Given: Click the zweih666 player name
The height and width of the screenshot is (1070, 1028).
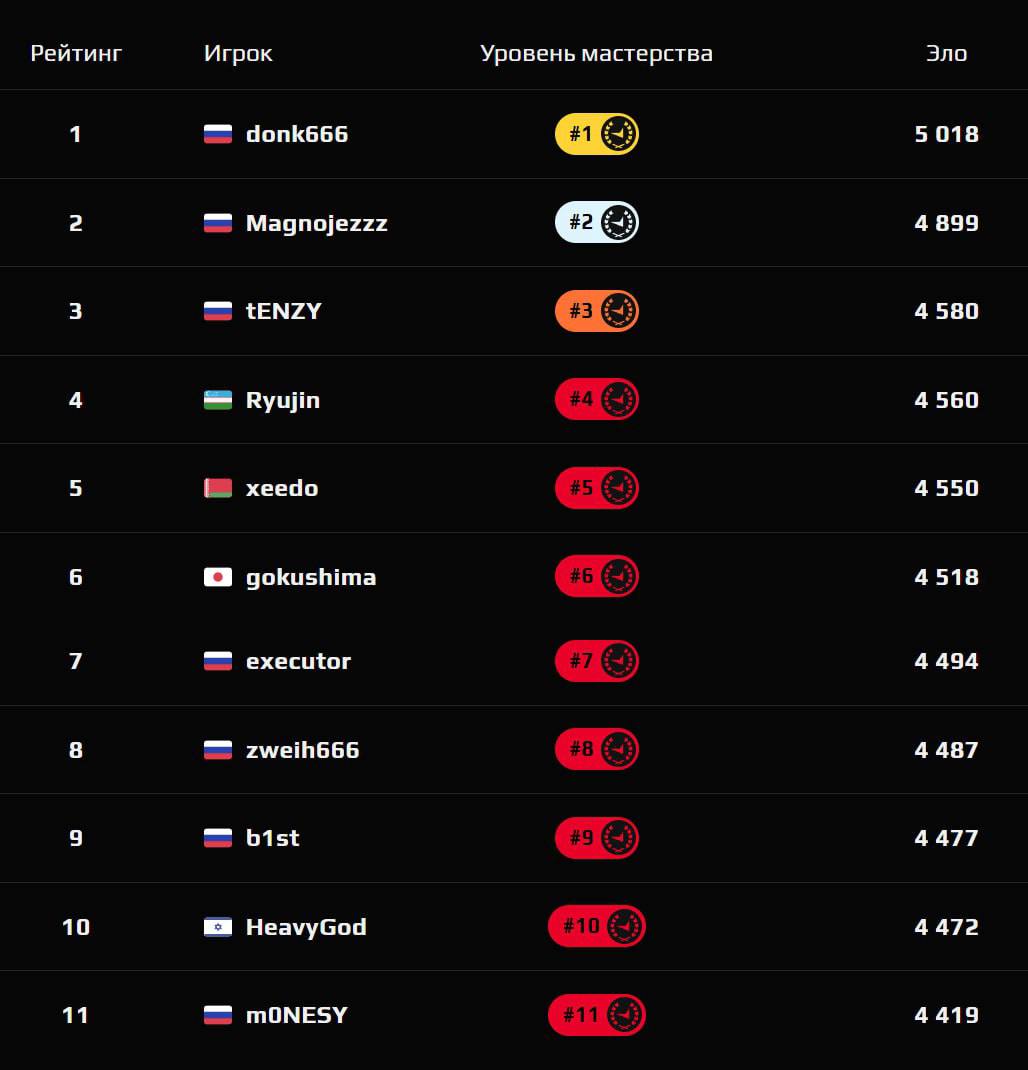Looking at the screenshot, I should tap(302, 750).
